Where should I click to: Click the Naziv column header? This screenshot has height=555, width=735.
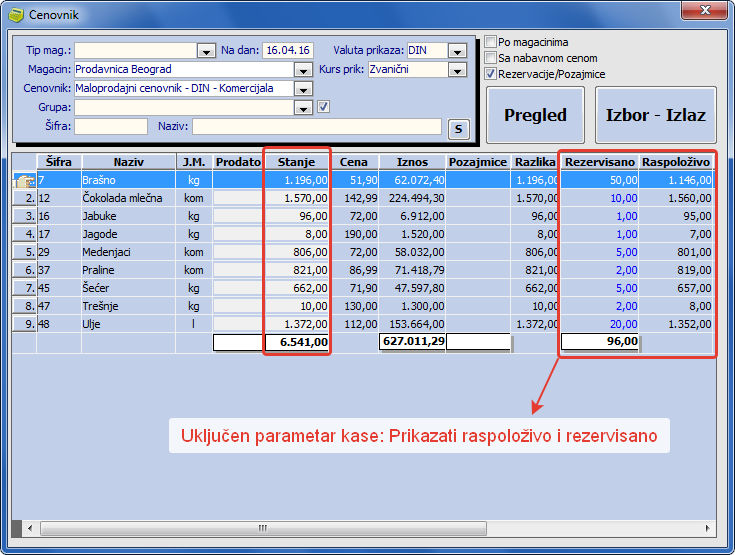click(x=128, y=162)
